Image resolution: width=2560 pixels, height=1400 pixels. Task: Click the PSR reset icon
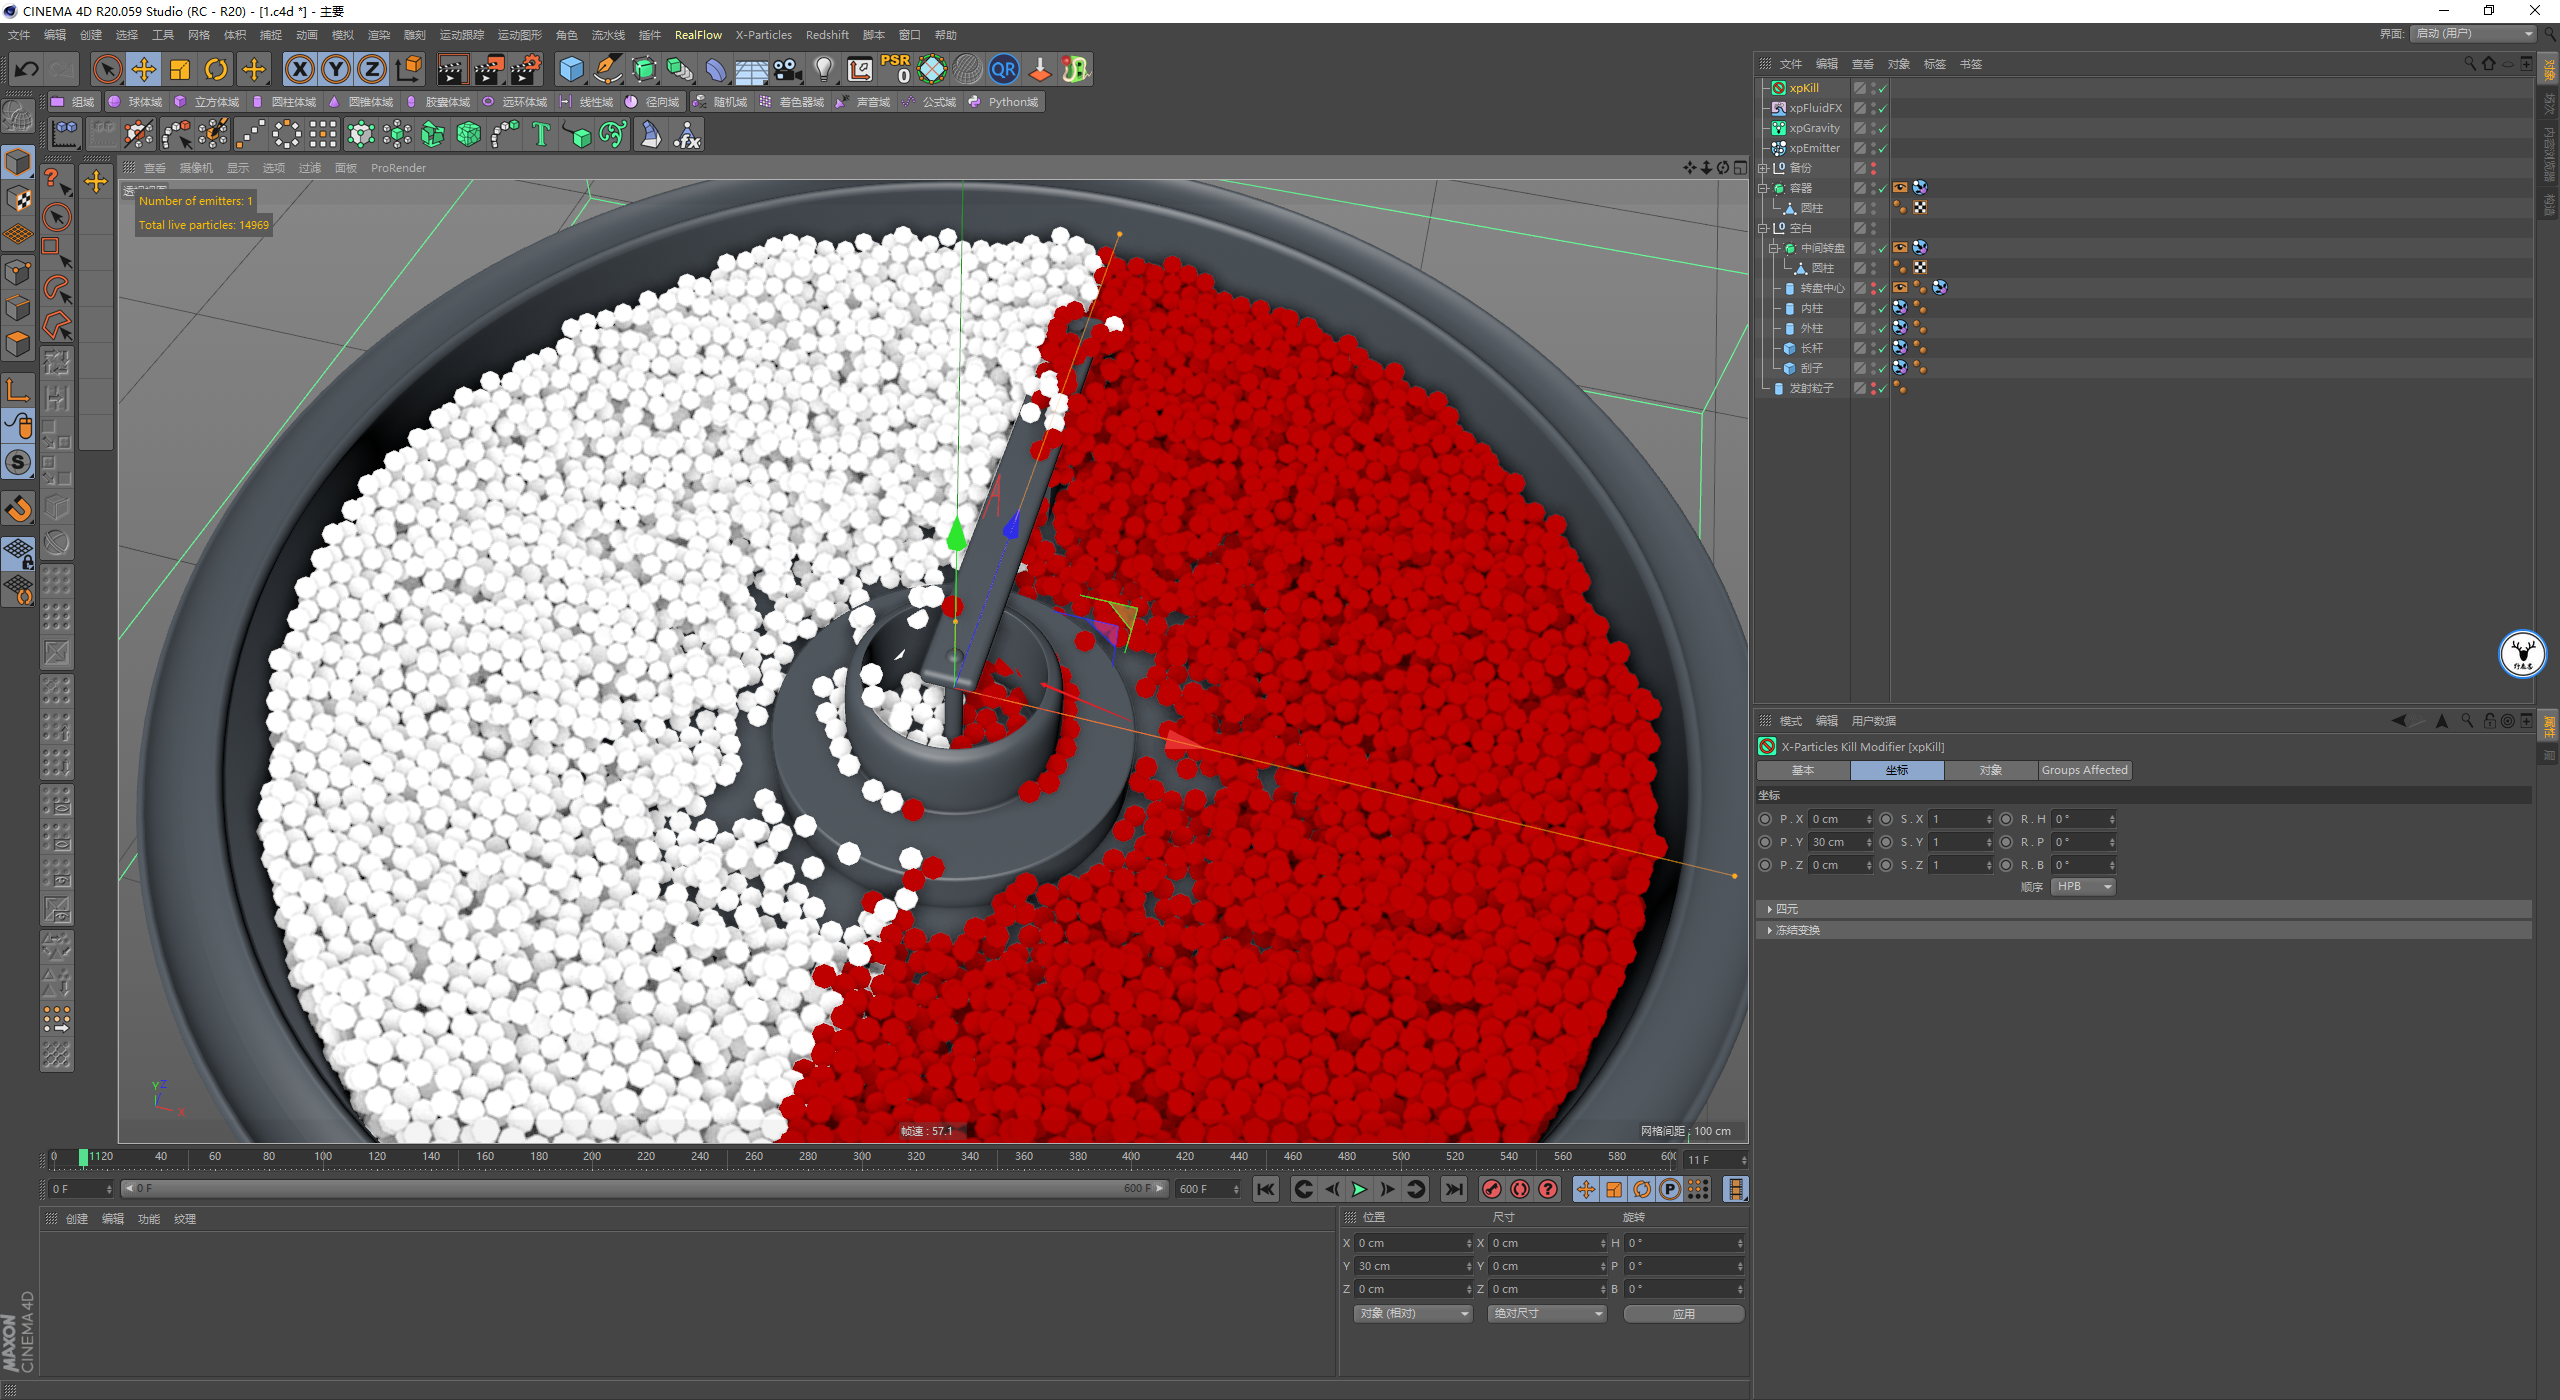(x=895, y=69)
